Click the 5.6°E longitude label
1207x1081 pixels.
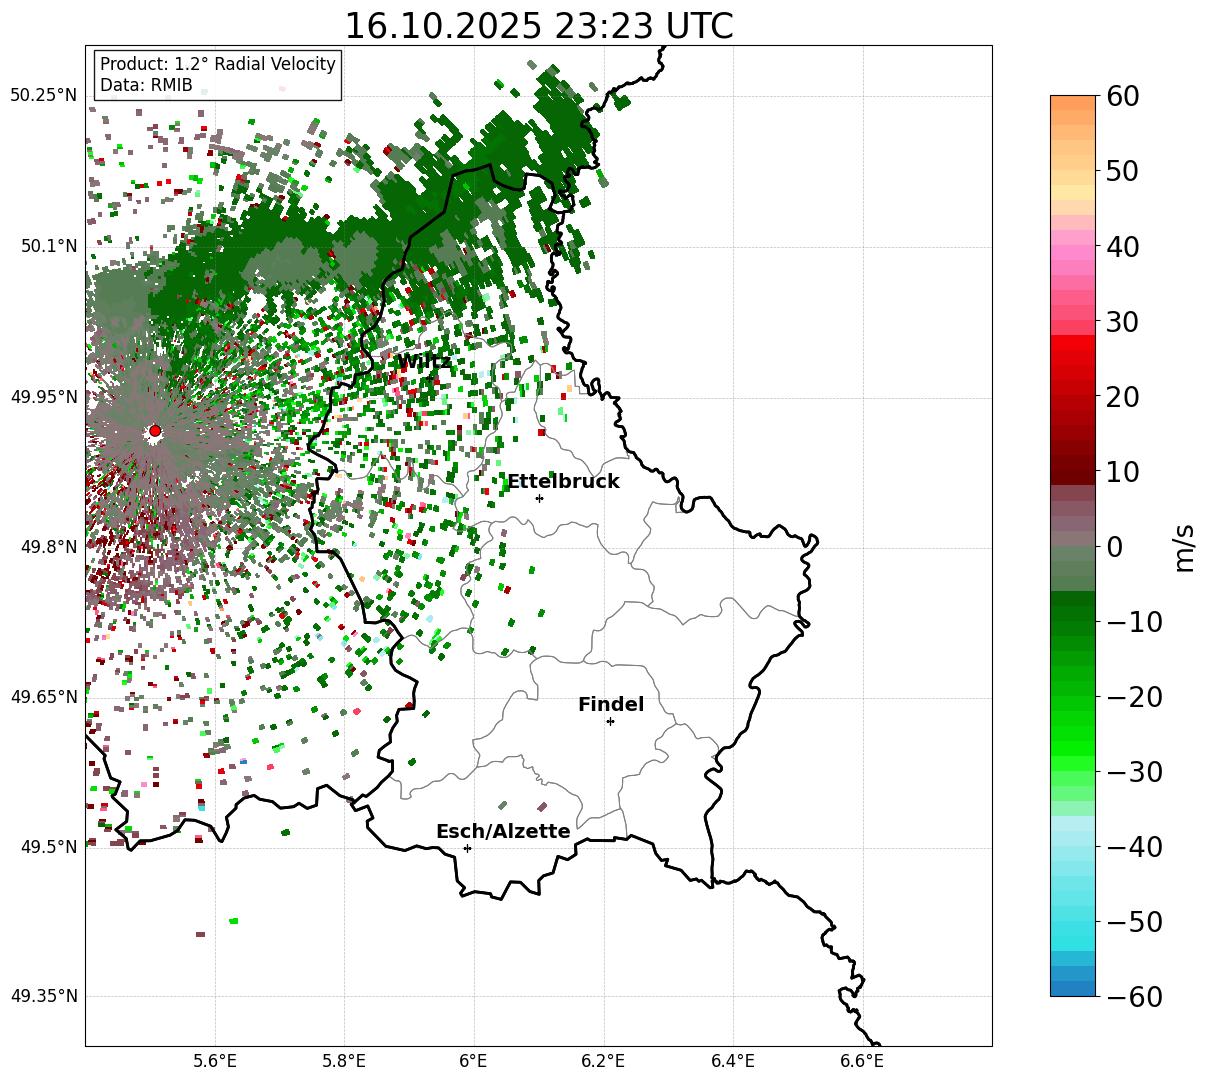point(215,1061)
